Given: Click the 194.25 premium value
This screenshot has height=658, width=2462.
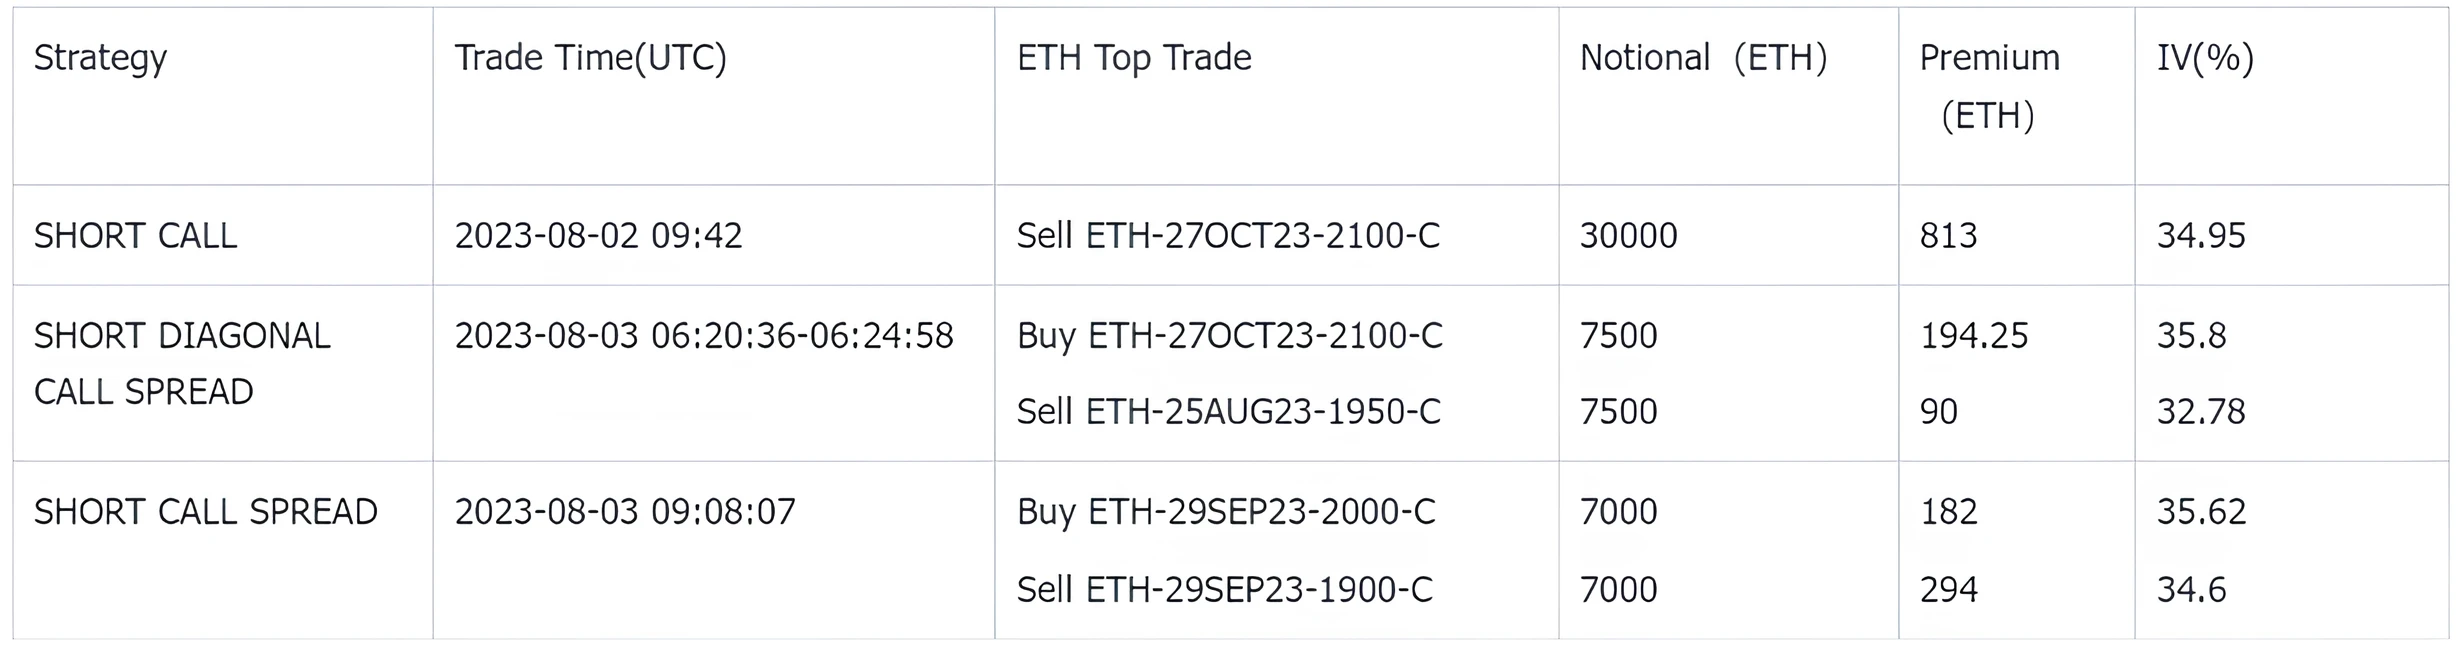Looking at the screenshot, I should coord(1973,336).
